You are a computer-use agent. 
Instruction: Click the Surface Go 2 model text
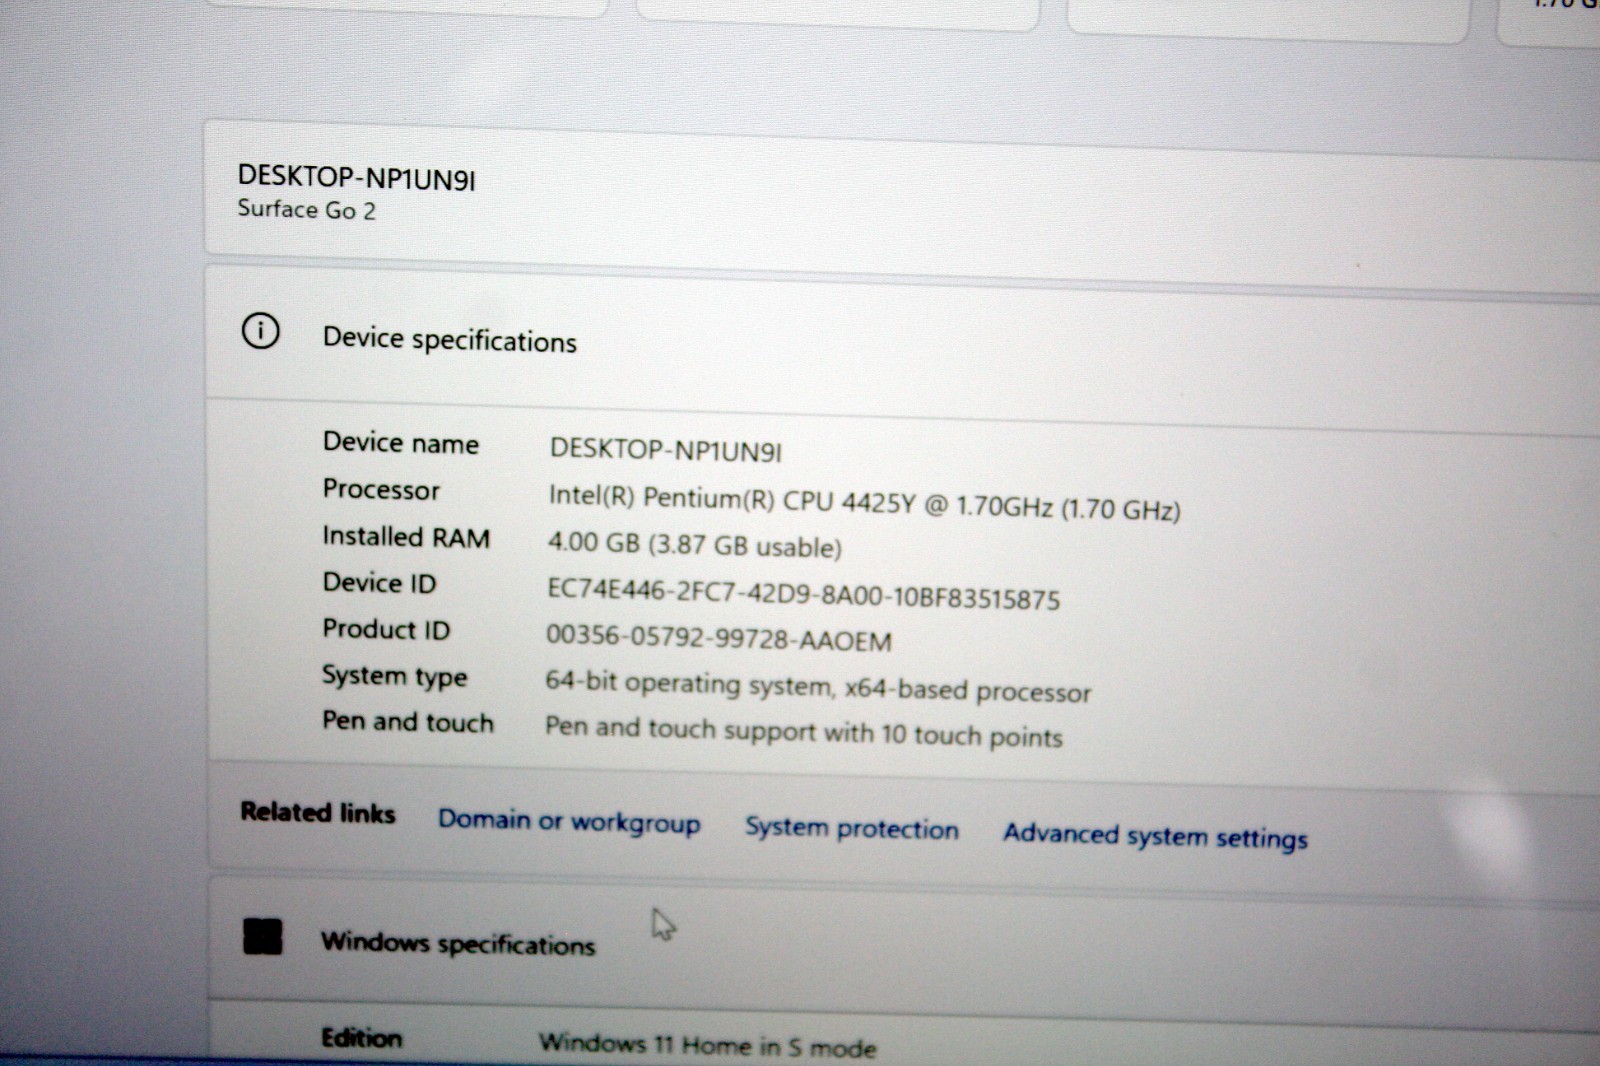[x=306, y=209]
